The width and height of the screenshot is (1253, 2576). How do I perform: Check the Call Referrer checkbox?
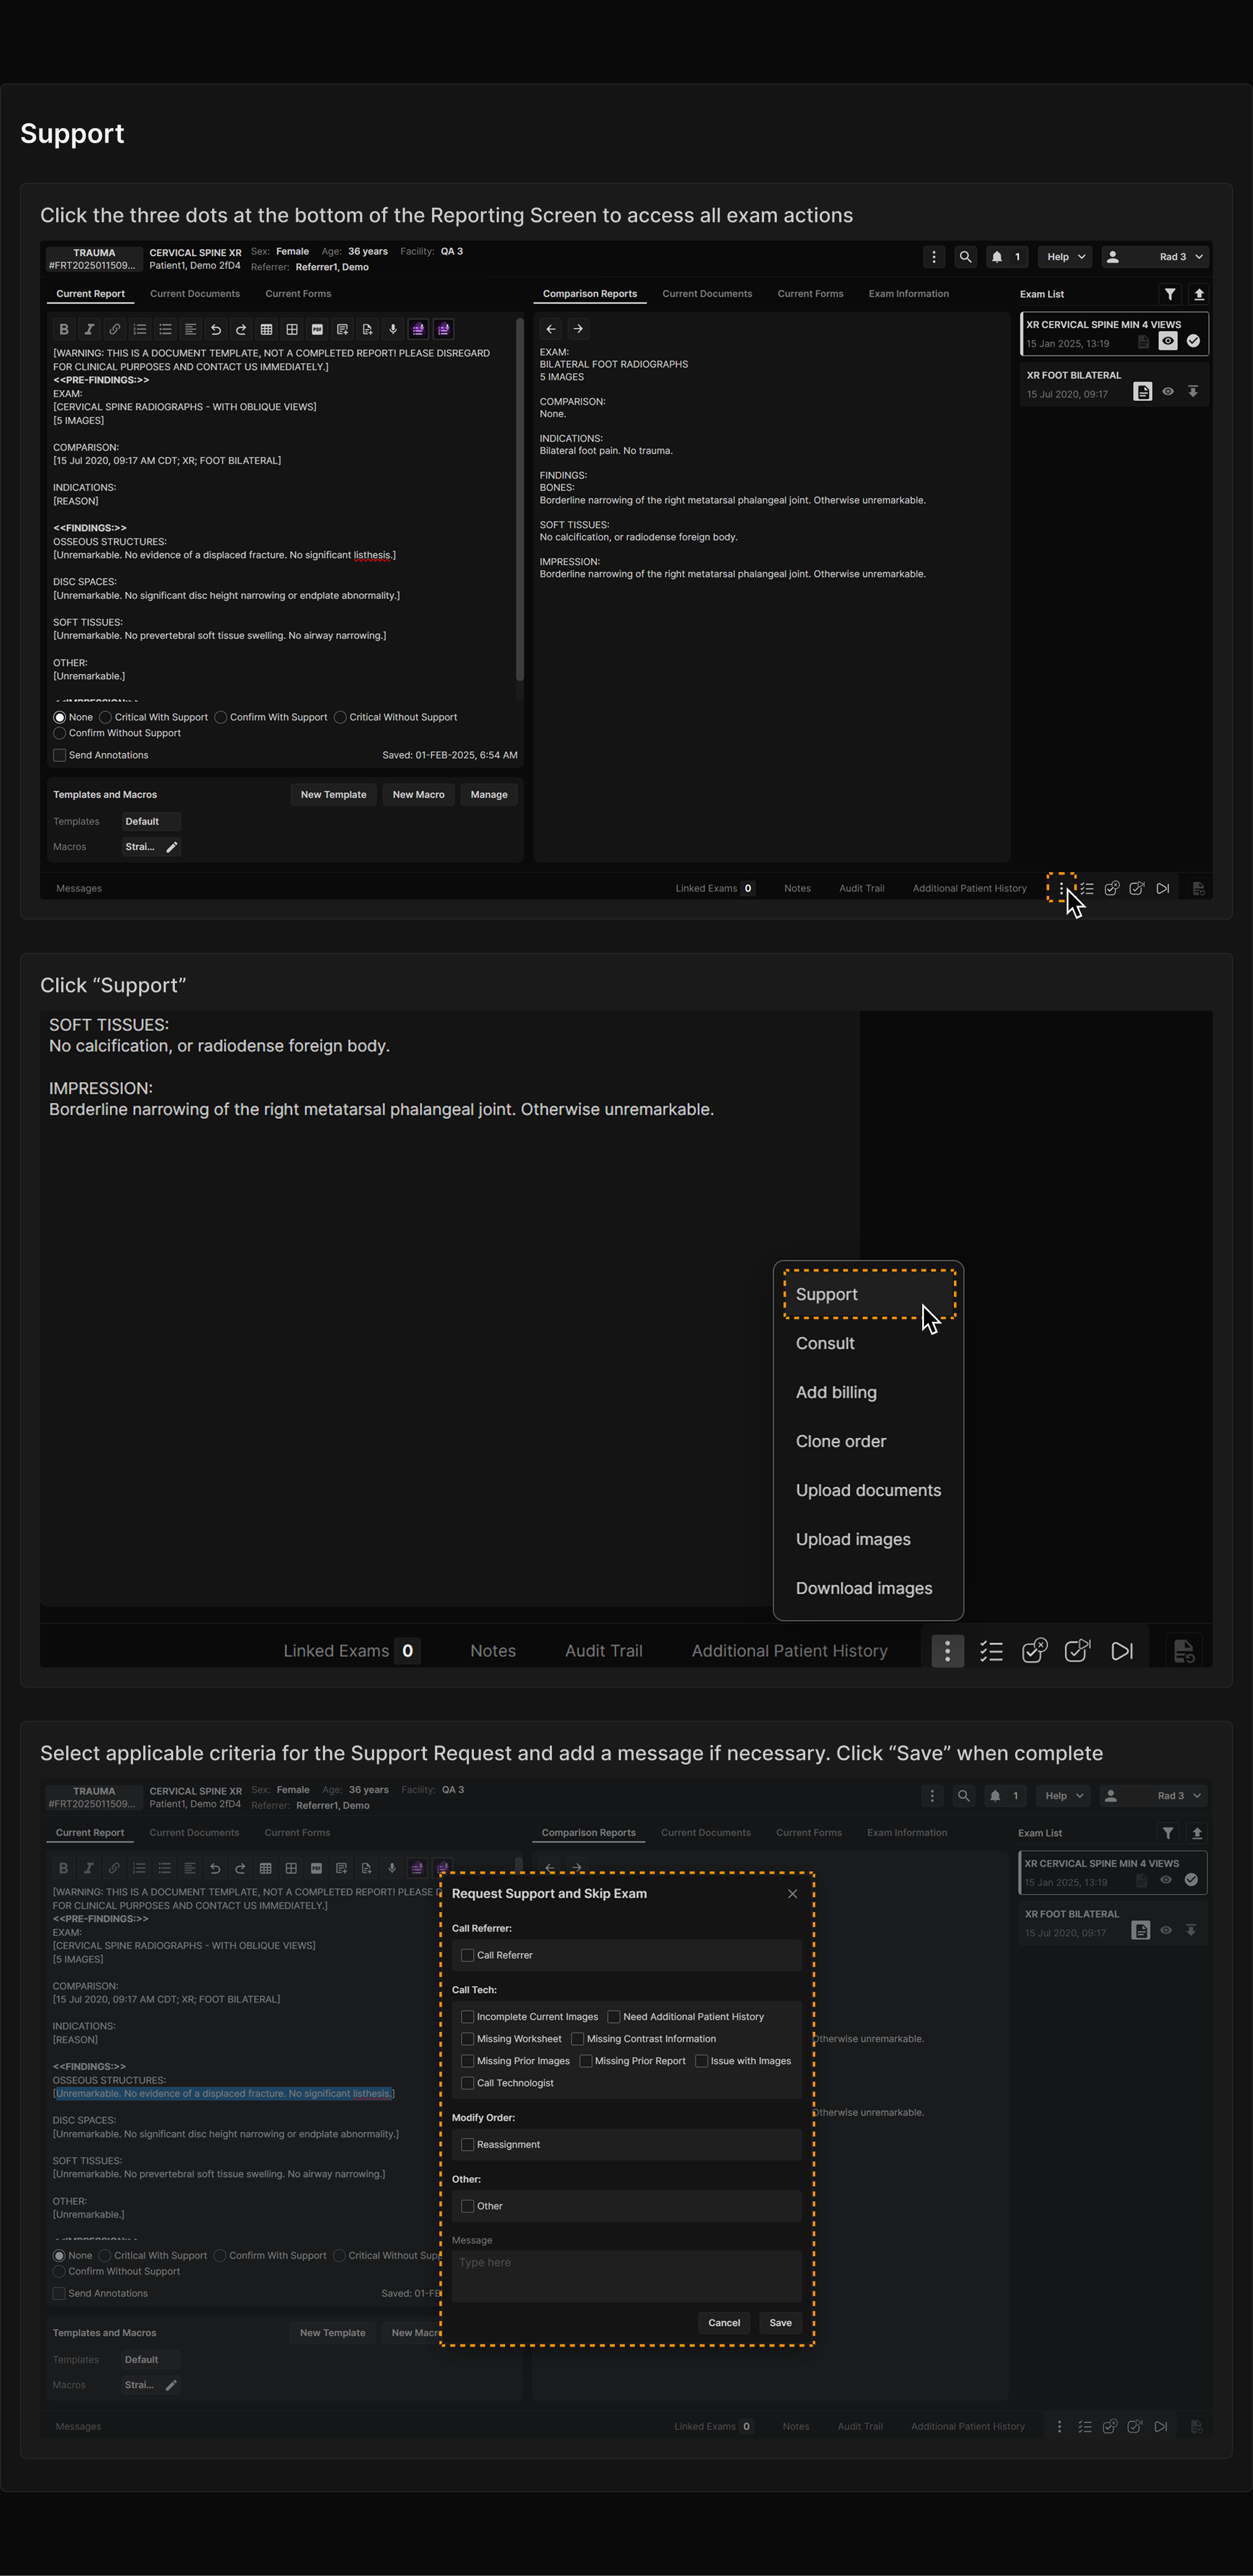[x=467, y=1955]
